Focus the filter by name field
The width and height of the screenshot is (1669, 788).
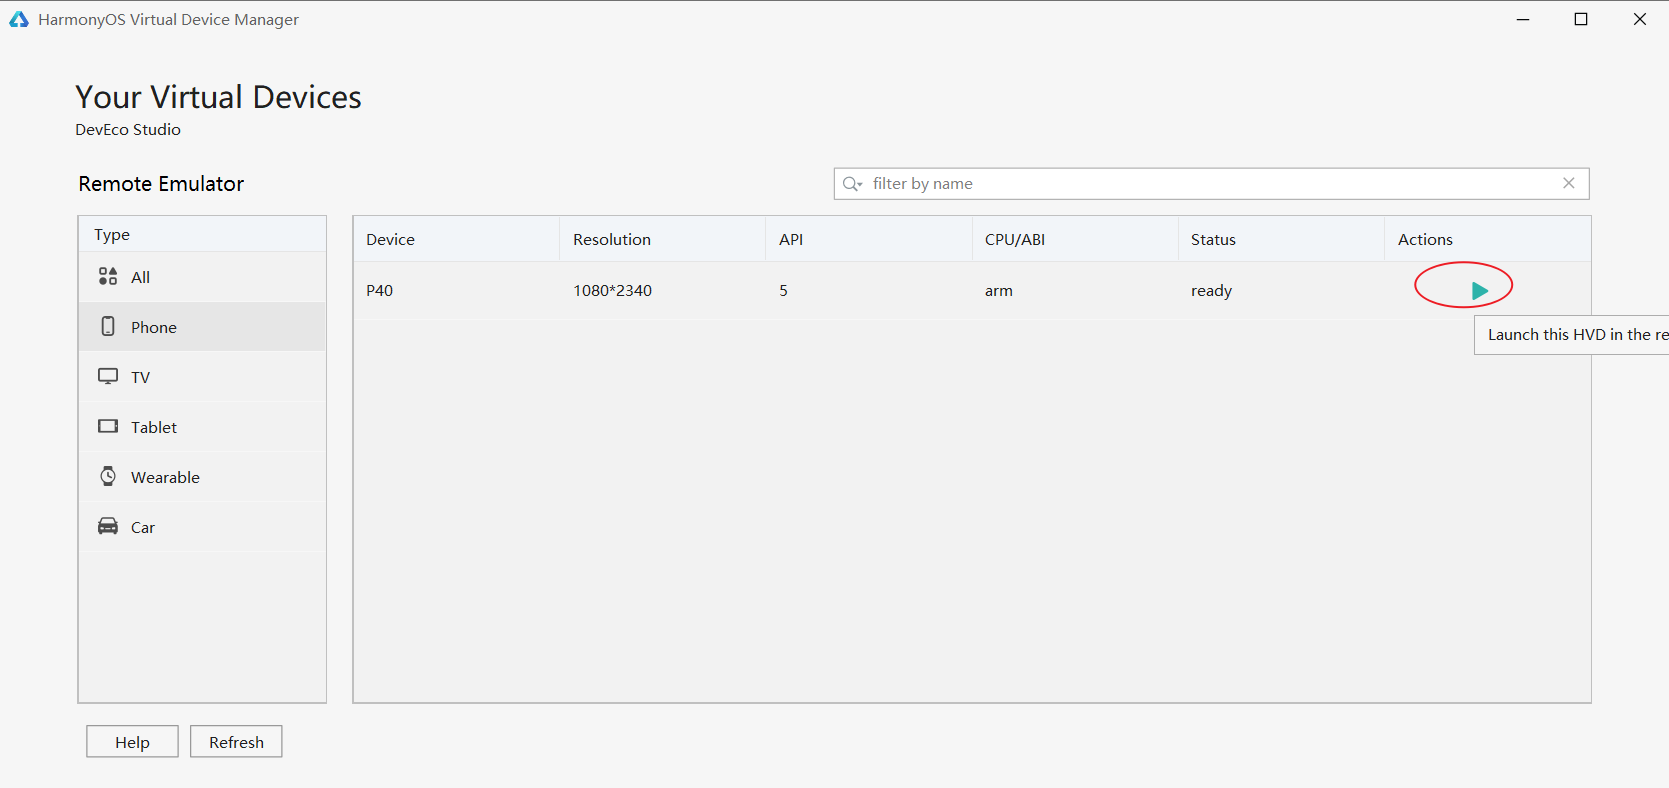(1211, 184)
